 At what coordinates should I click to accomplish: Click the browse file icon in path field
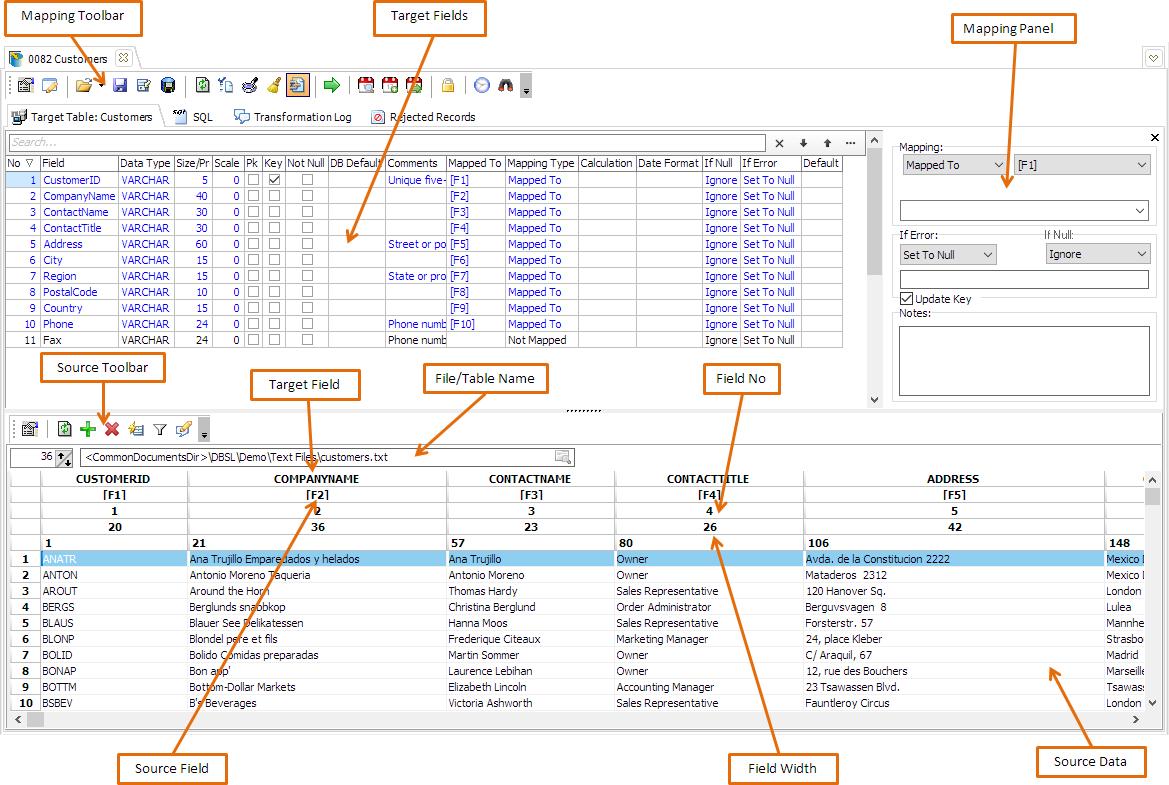coord(563,457)
